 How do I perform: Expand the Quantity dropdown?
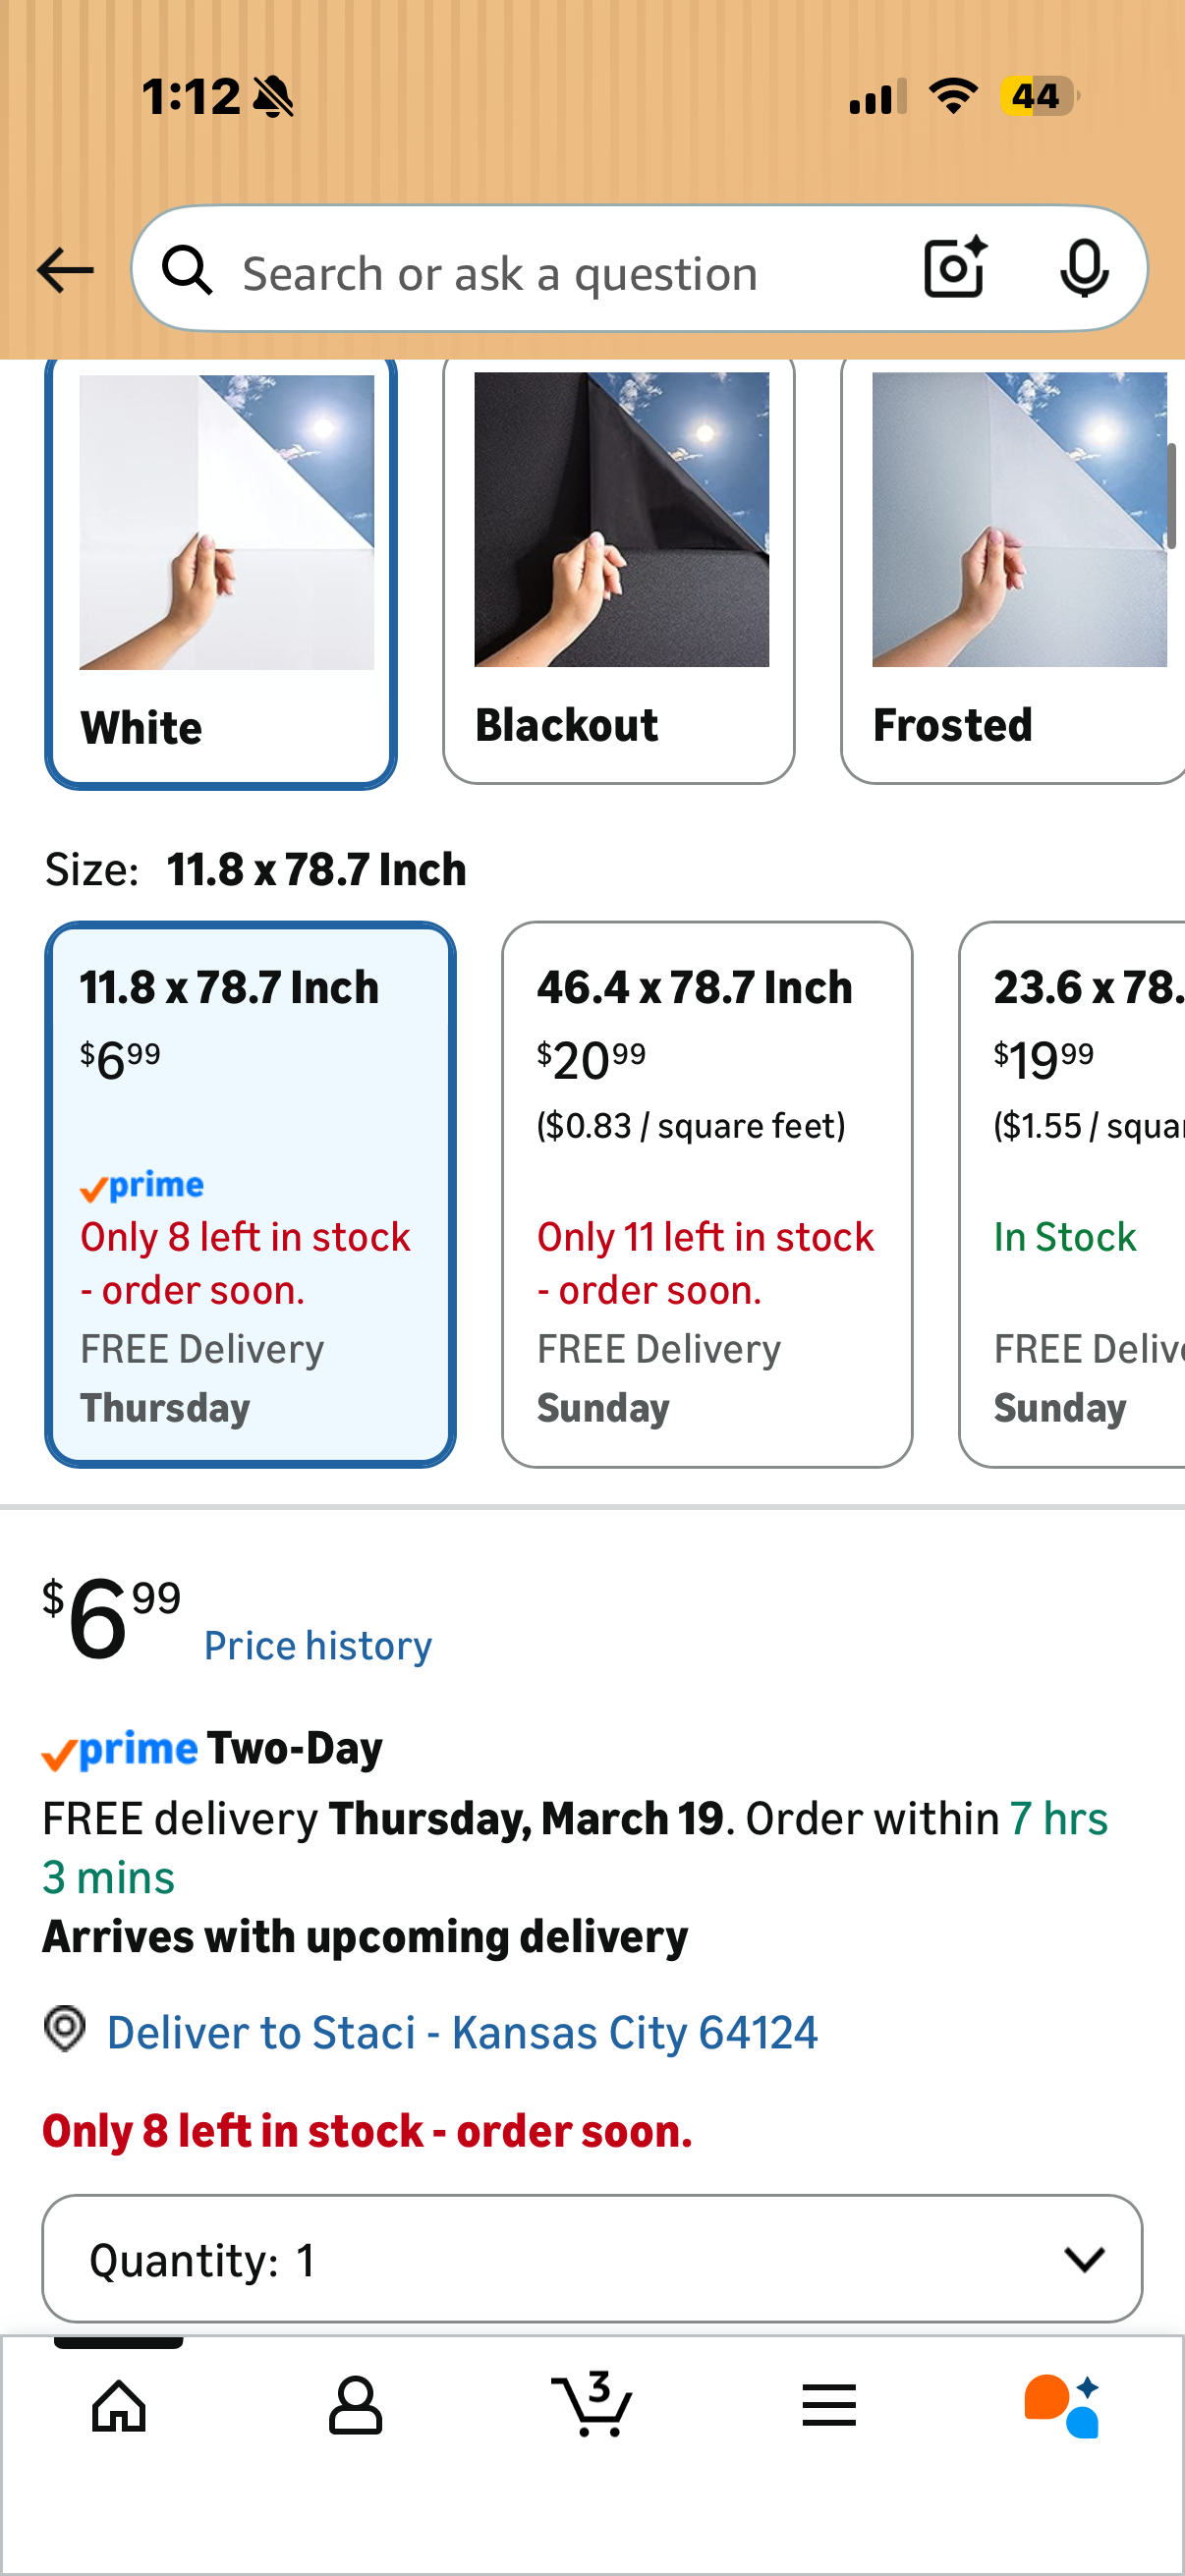(592, 2258)
